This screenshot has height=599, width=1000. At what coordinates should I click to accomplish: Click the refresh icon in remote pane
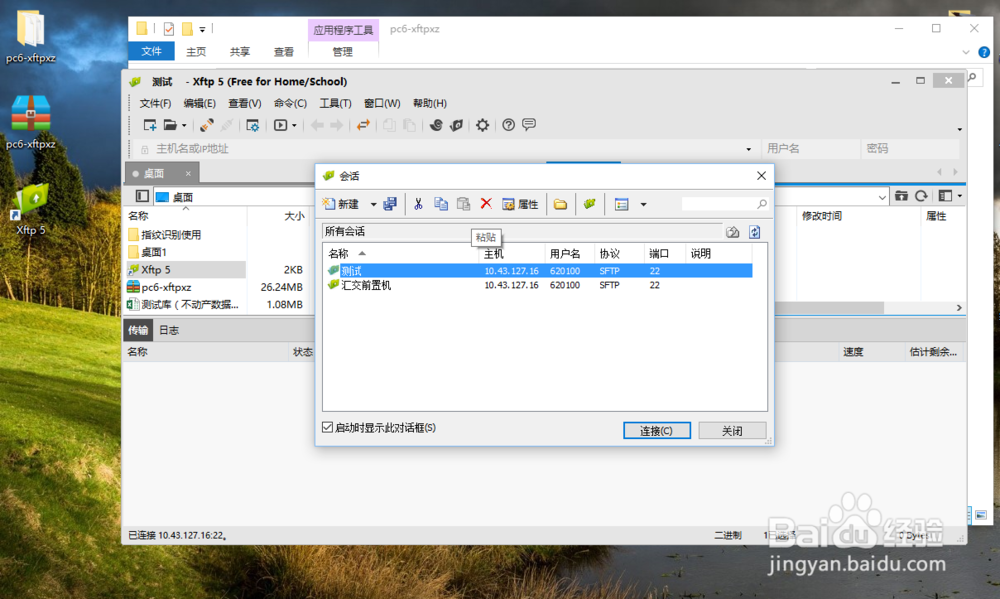click(x=922, y=196)
